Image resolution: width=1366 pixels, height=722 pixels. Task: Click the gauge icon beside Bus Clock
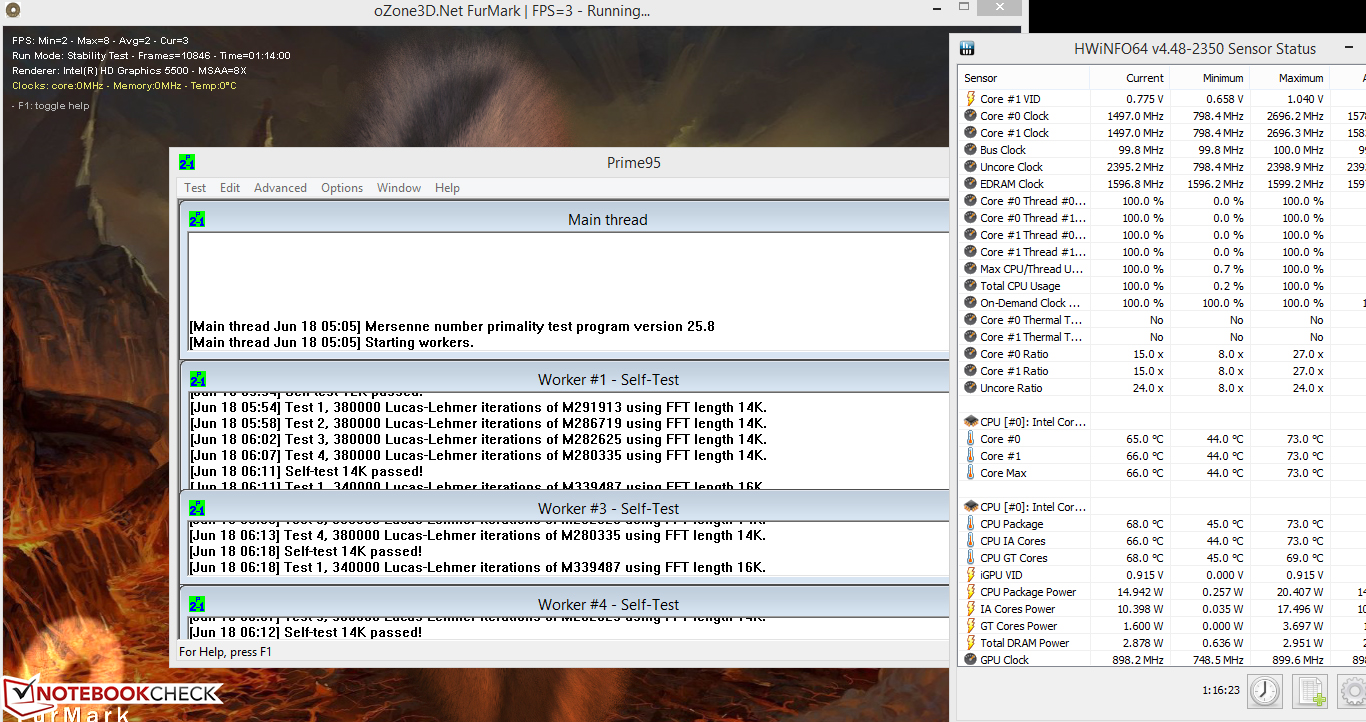point(970,150)
